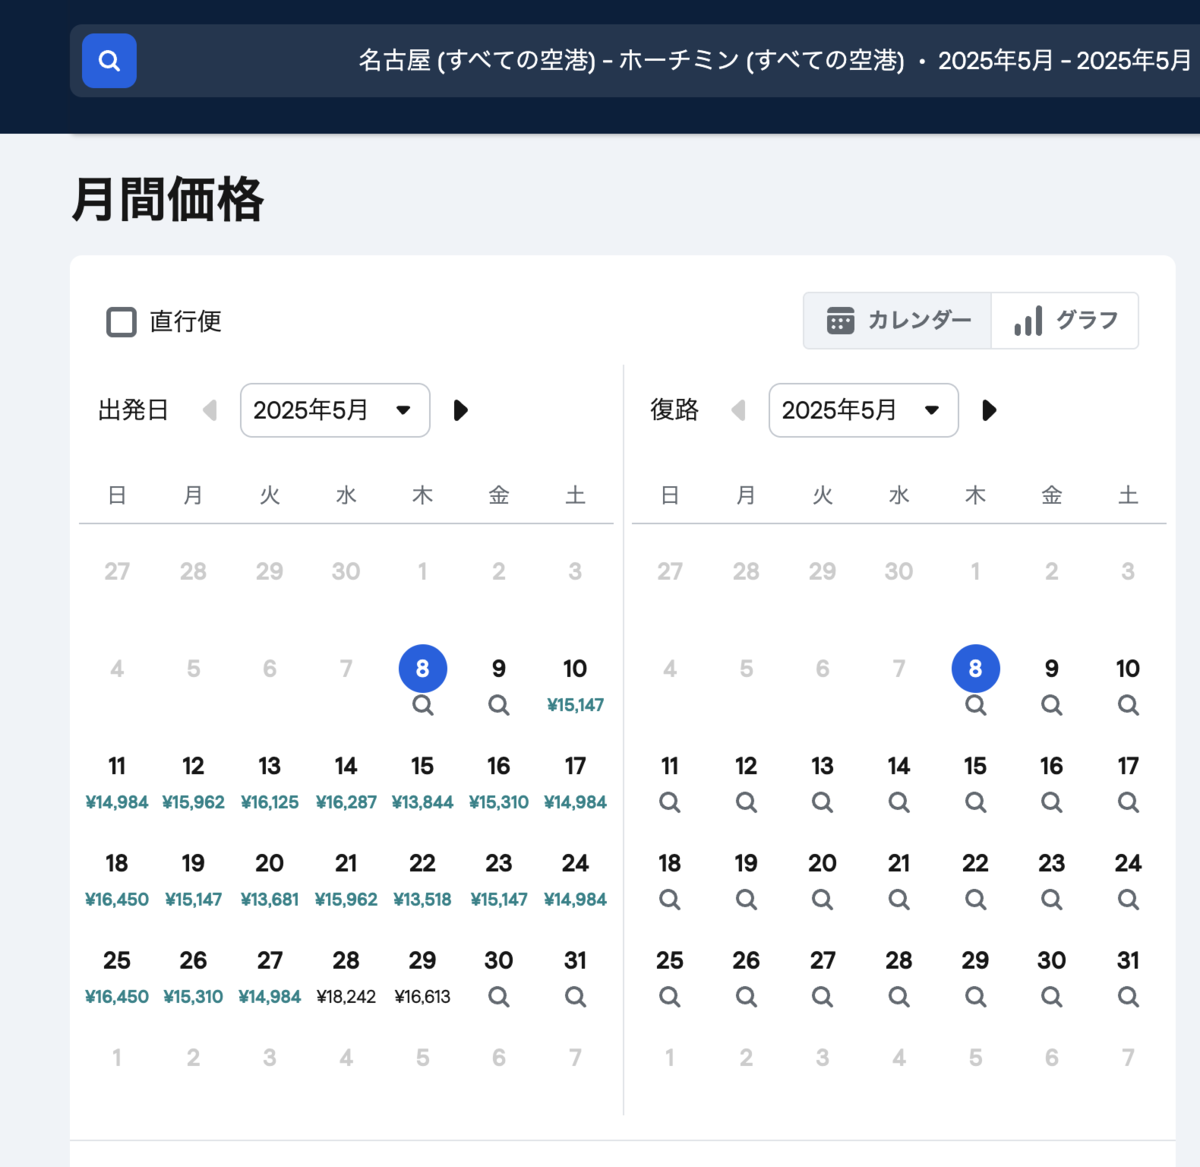Enable the 直行便 direct flights checkbox

122,322
